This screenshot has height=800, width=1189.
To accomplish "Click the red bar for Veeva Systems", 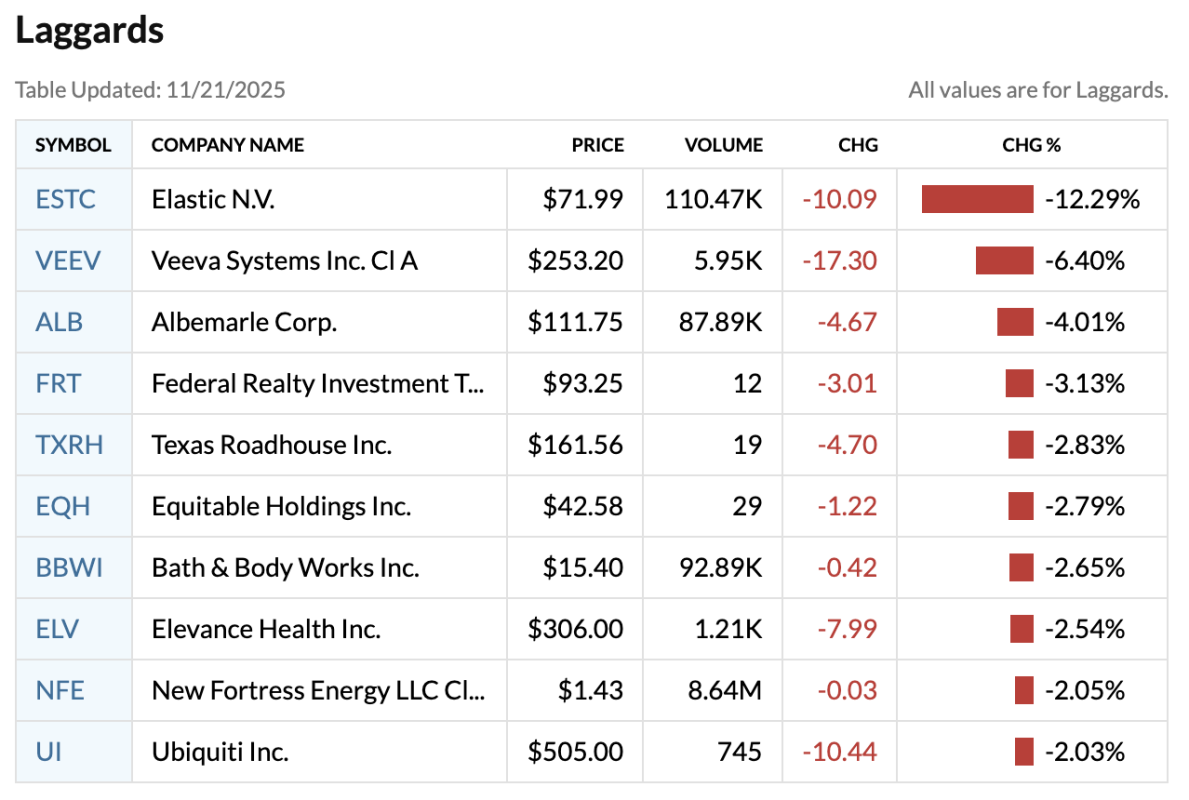I will click(x=1004, y=261).
